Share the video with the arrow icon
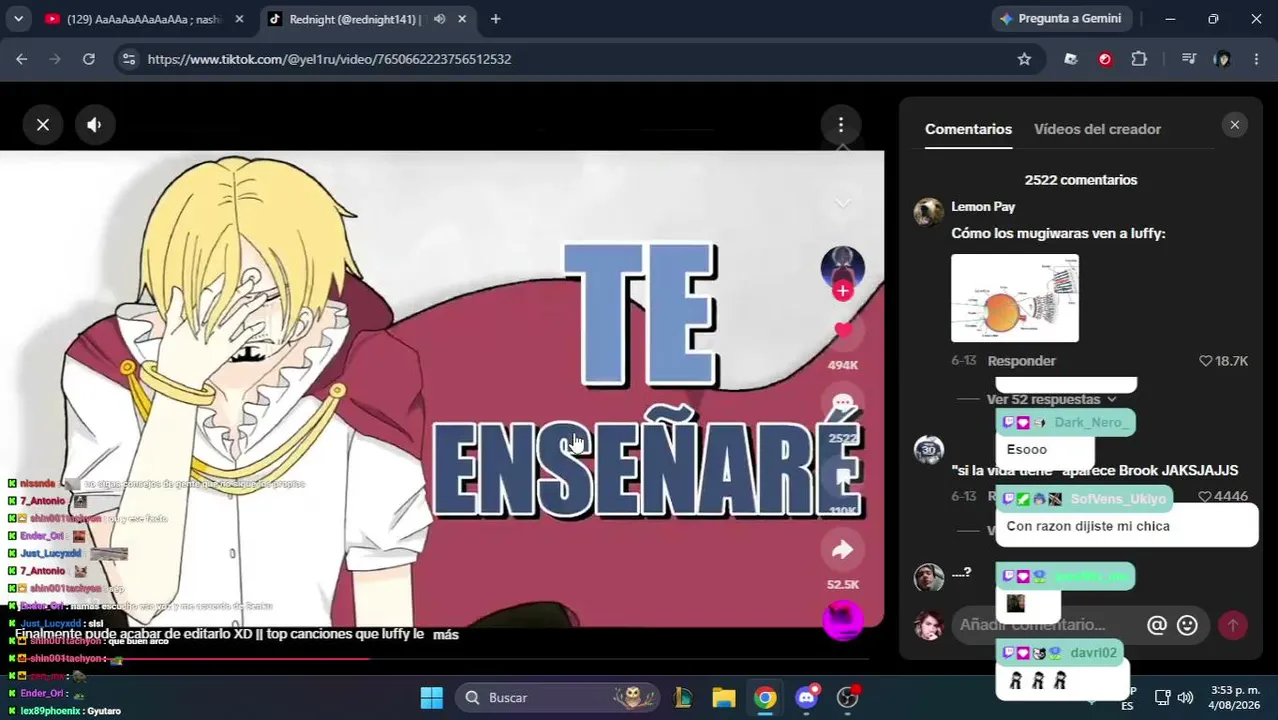The width and height of the screenshot is (1278, 720). click(843, 550)
